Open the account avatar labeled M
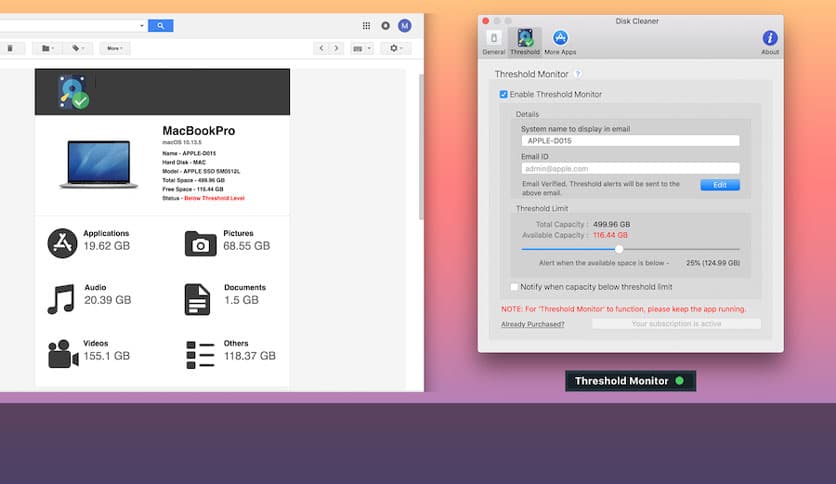This screenshot has height=484, width=836. (405, 26)
